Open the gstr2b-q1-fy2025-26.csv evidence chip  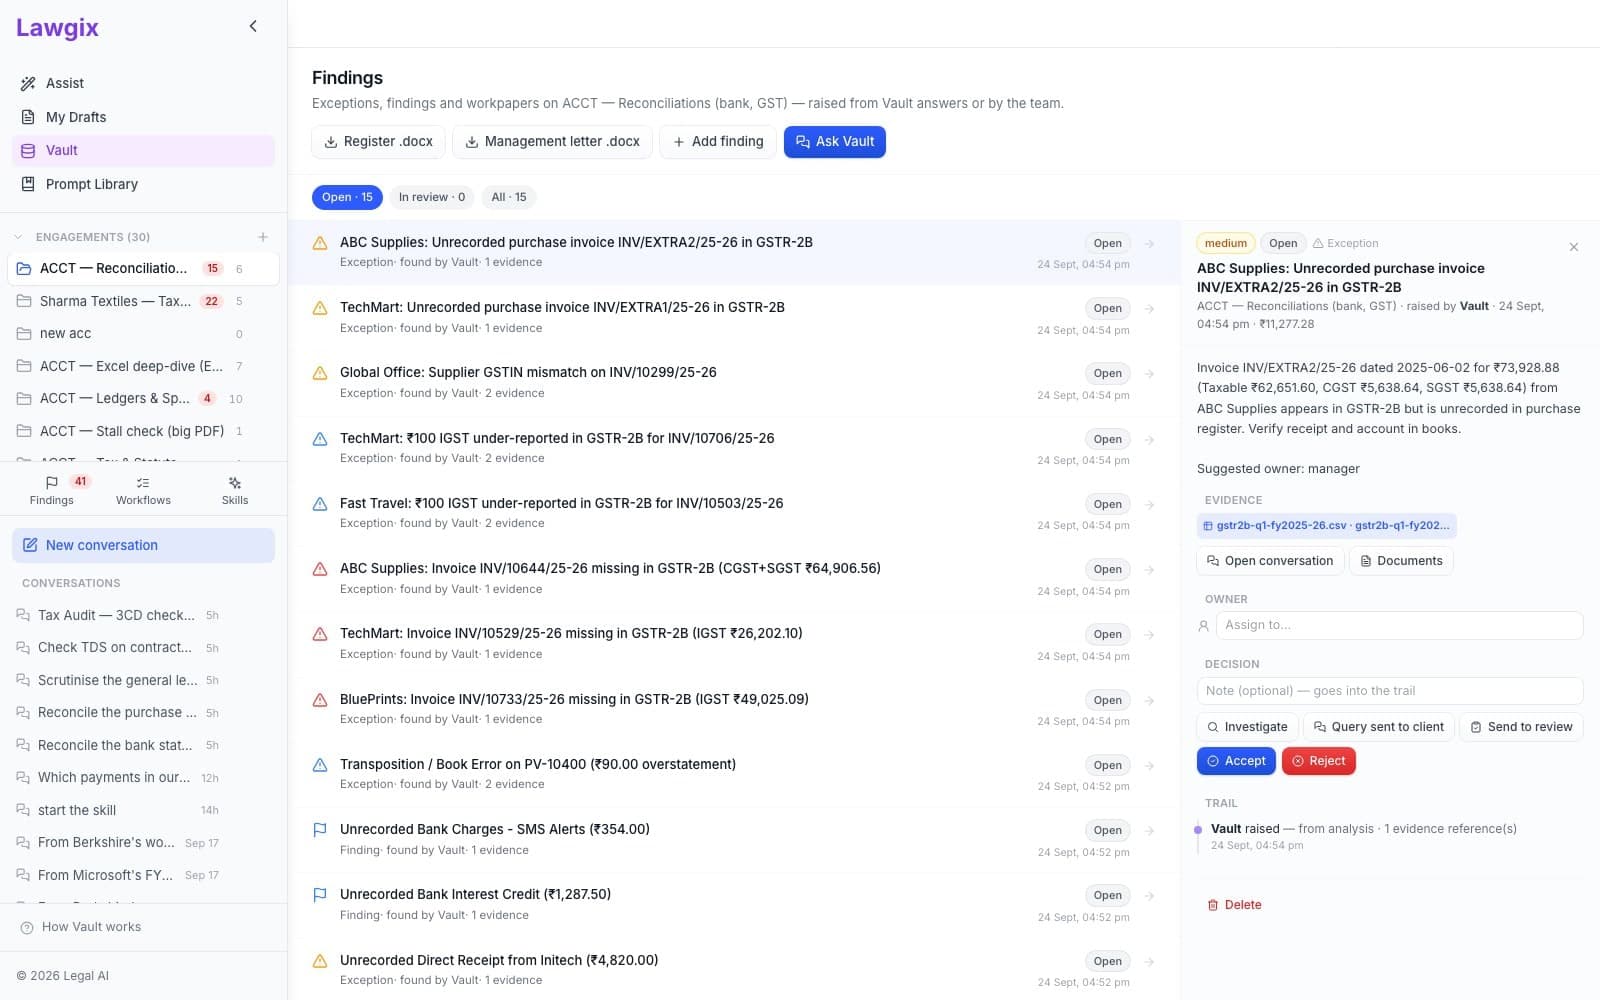1326,525
